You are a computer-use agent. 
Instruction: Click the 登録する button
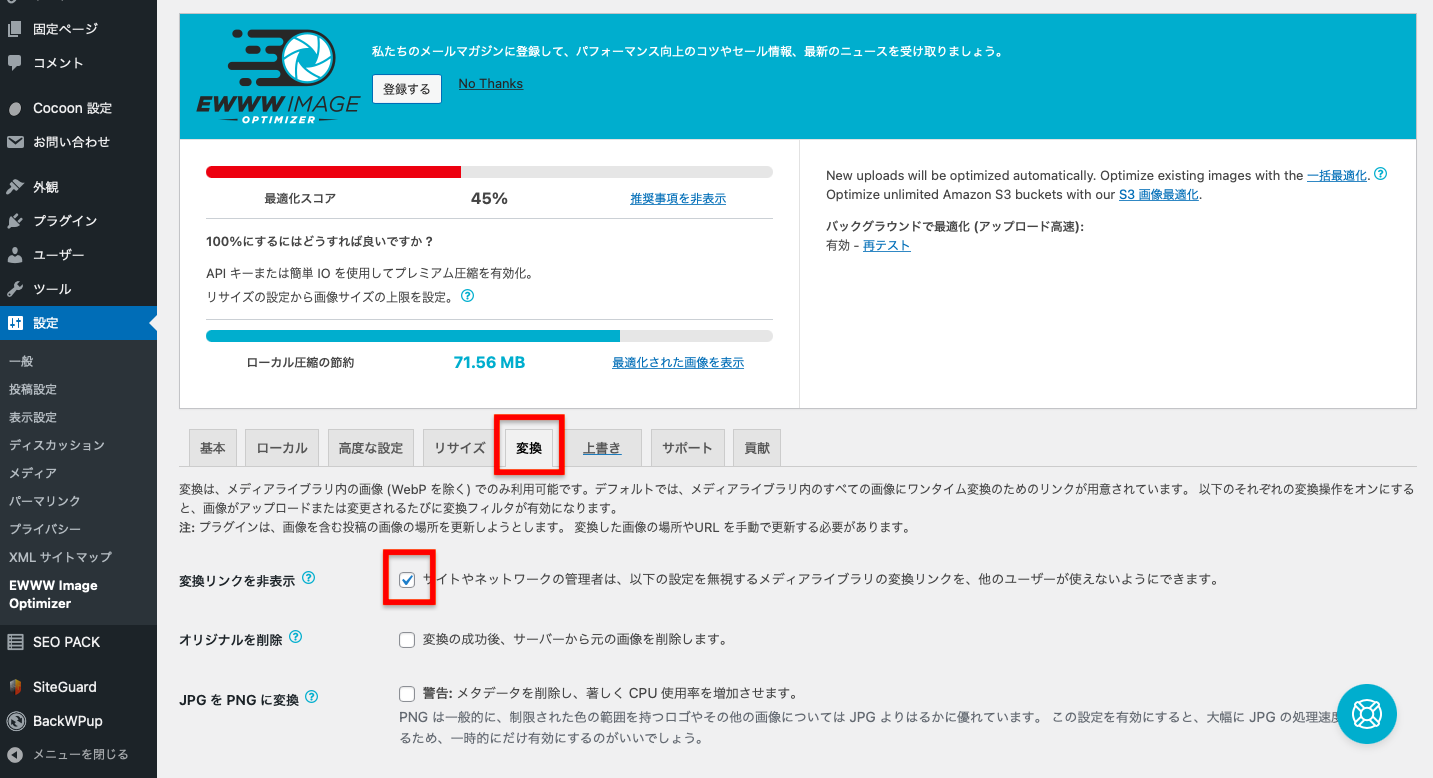[x=407, y=89]
